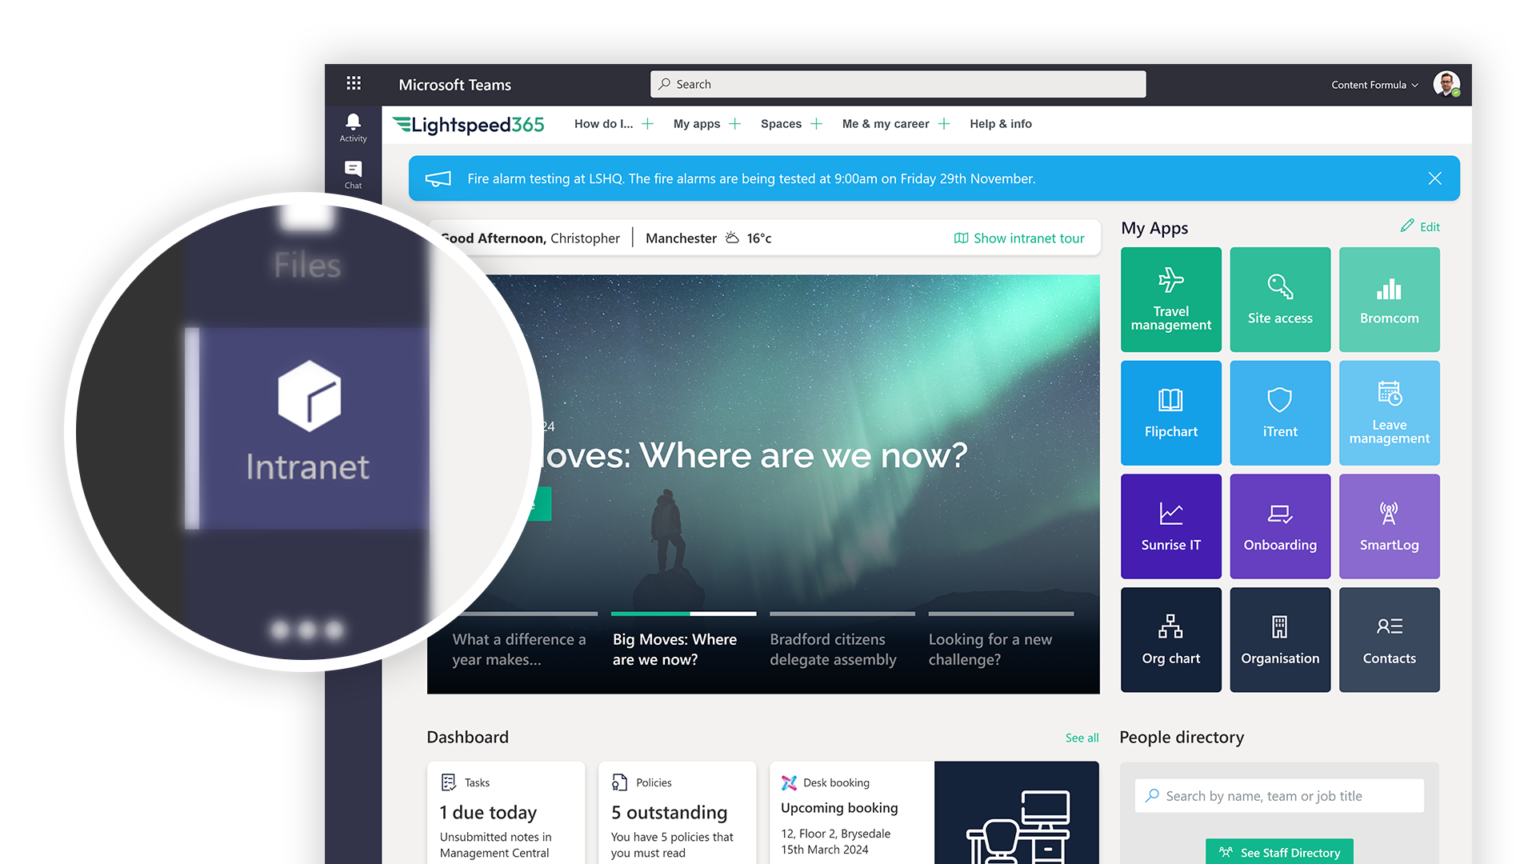The width and height of the screenshot is (1536, 864).
Task: Click the Activity bell icon
Action: tap(353, 127)
